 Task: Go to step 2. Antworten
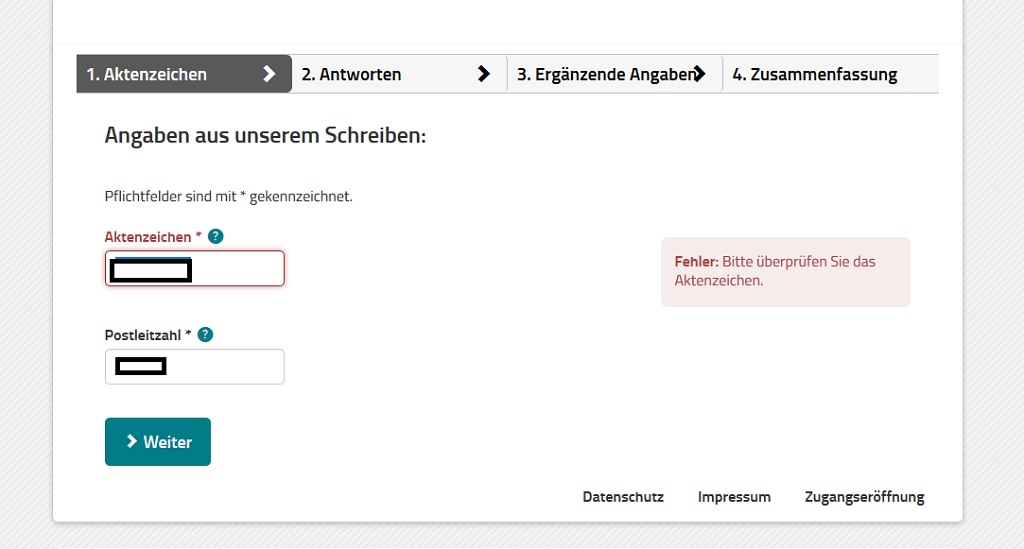tap(399, 74)
